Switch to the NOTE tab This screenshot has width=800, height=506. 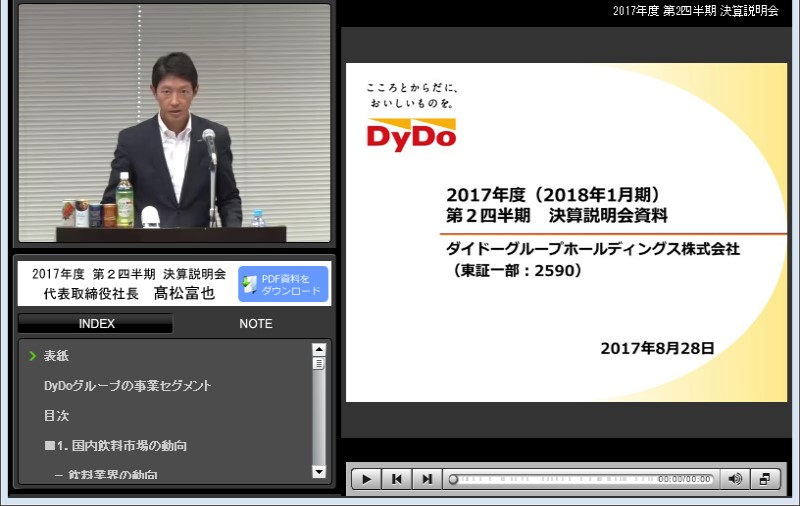(256, 324)
